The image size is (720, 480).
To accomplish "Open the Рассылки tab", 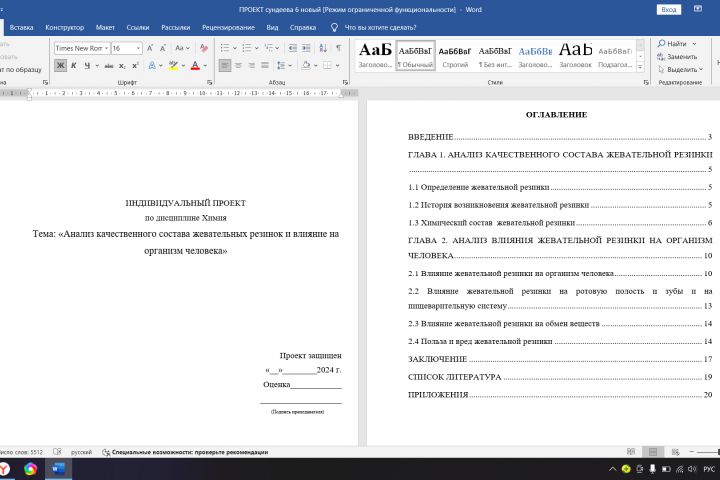I will tap(175, 28).
